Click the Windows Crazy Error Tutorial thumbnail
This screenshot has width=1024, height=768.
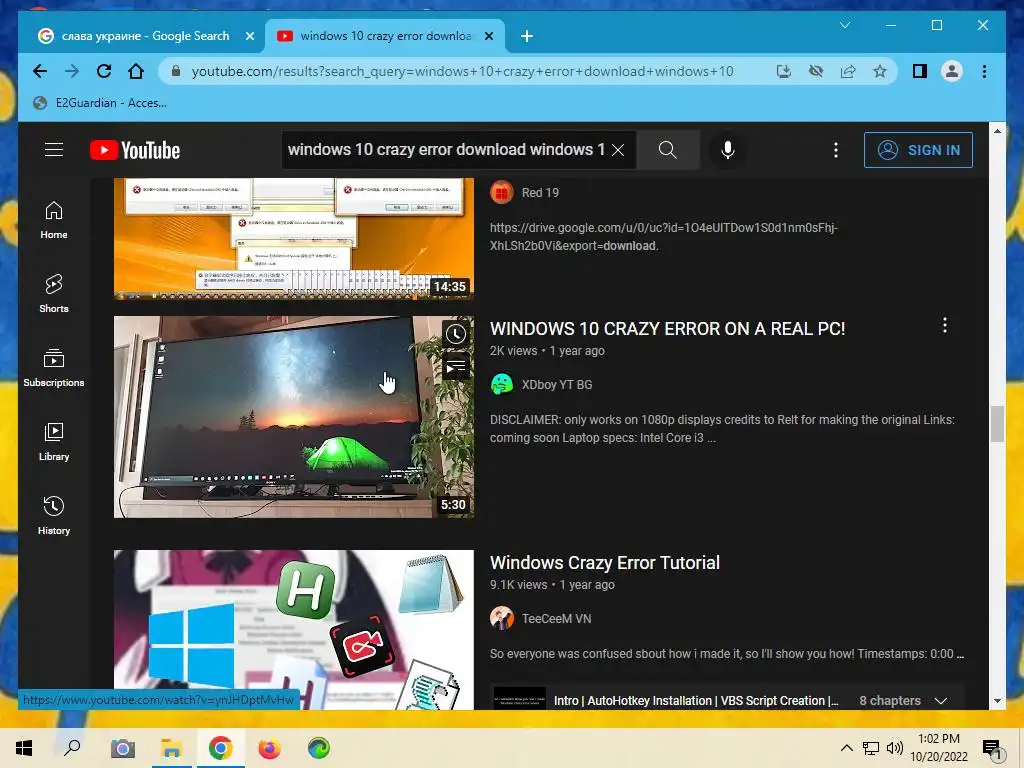coord(294,630)
